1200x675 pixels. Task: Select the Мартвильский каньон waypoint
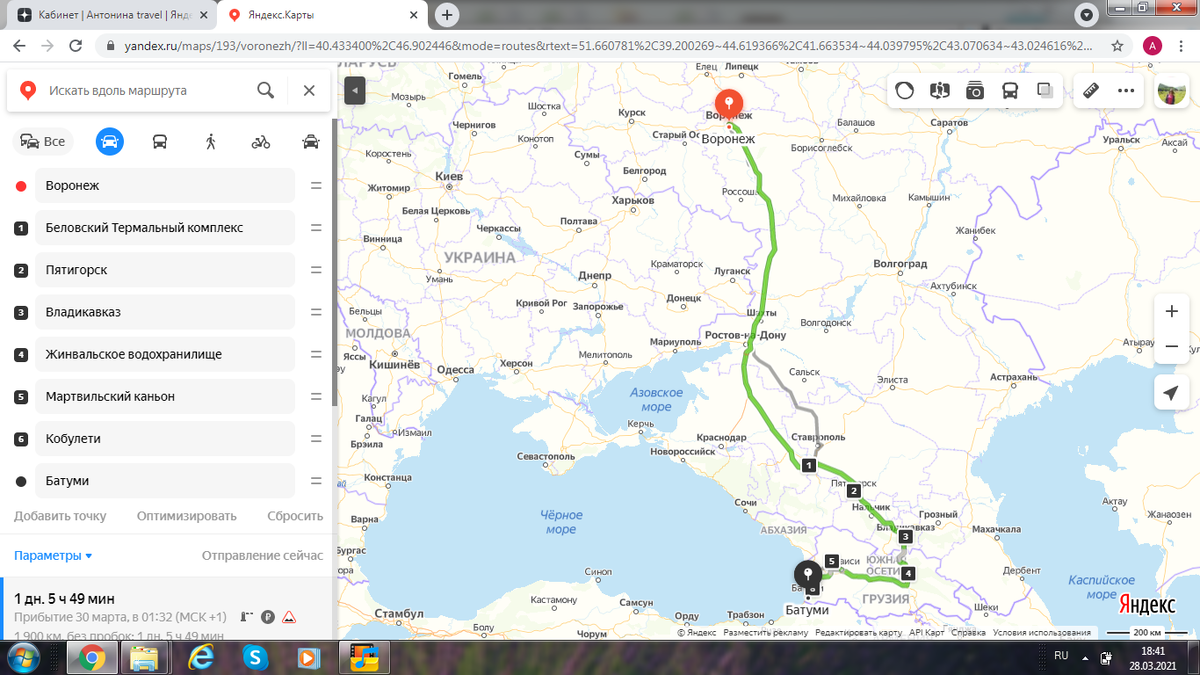165,396
